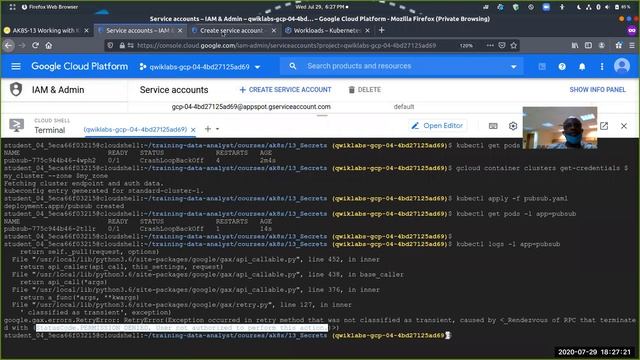The image size is (640, 360).
Task: Show site security padlock info
Action: click(x=122, y=46)
